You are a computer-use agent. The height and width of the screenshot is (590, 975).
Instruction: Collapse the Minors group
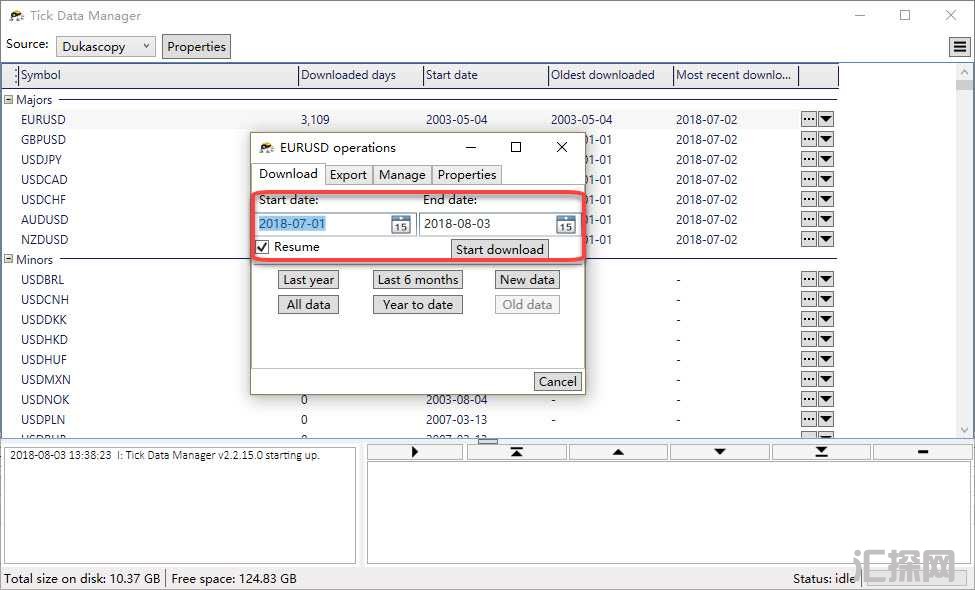click(x=9, y=260)
